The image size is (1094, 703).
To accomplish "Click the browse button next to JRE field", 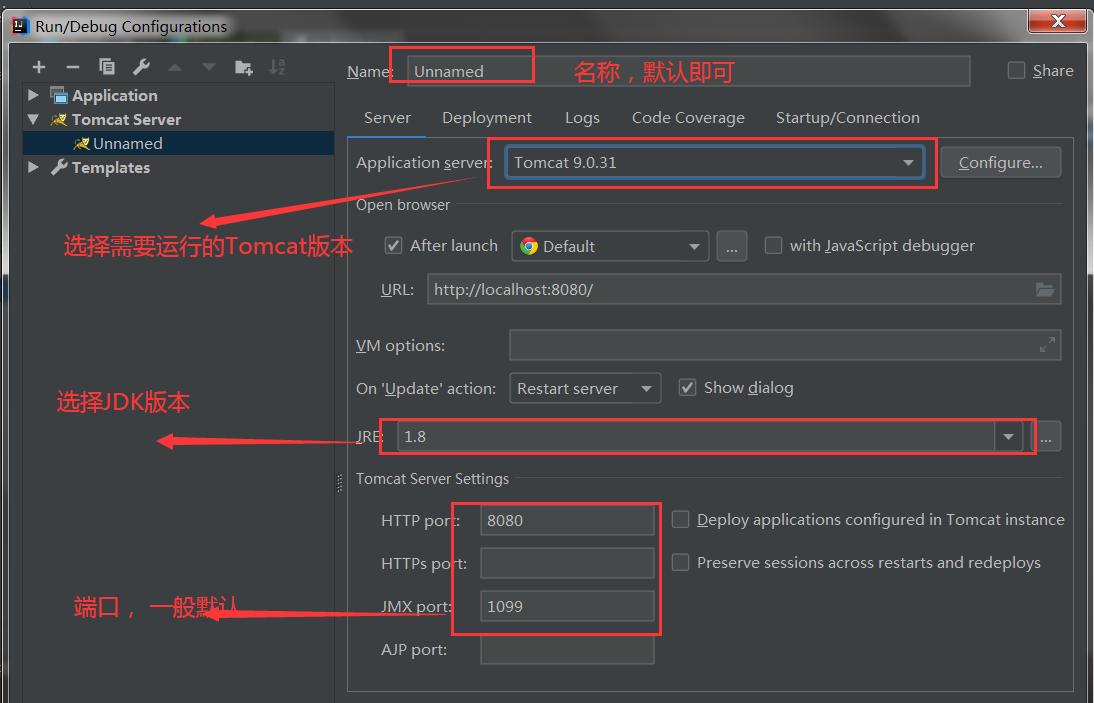I will click(x=1046, y=437).
